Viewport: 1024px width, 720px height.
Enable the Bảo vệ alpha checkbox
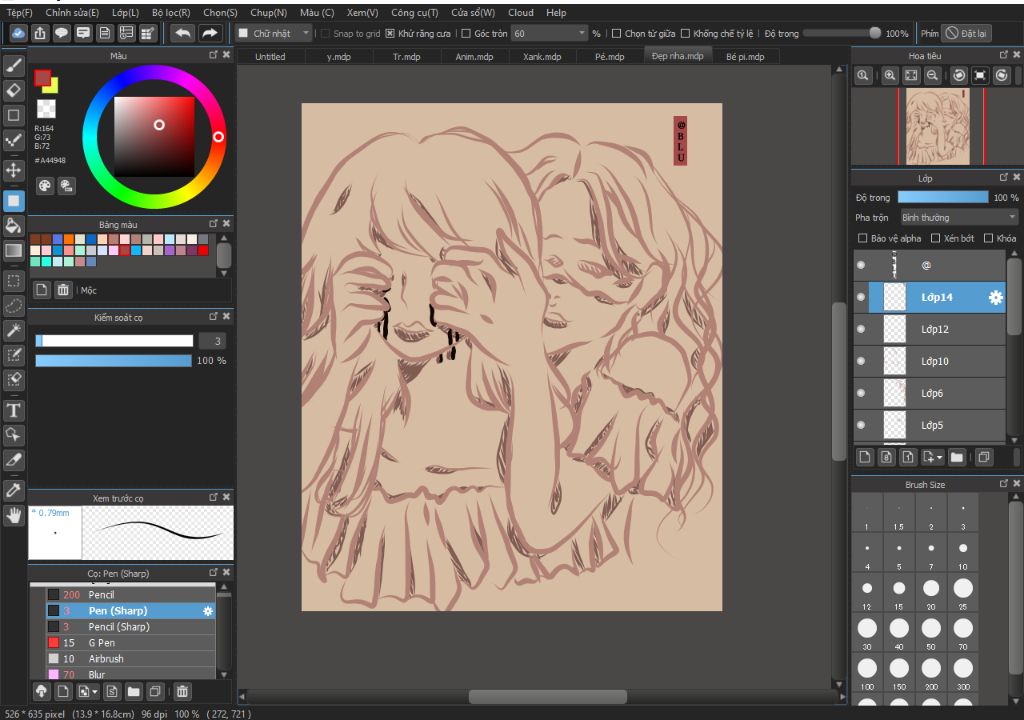862,238
